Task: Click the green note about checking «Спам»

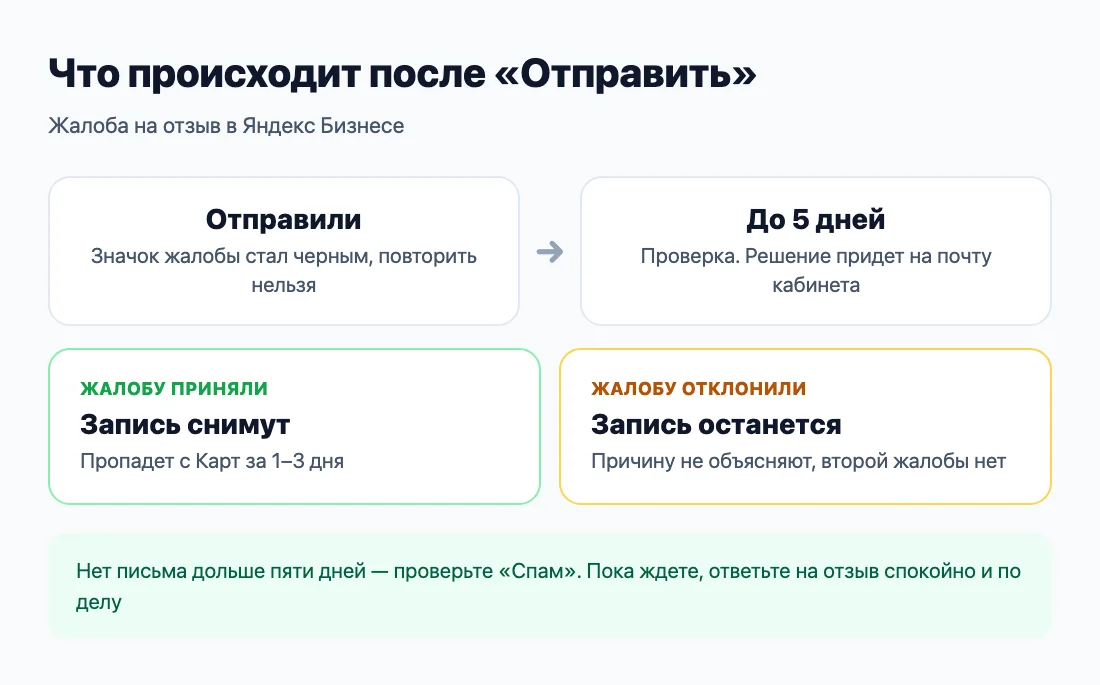Action: (x=549, y=586)
